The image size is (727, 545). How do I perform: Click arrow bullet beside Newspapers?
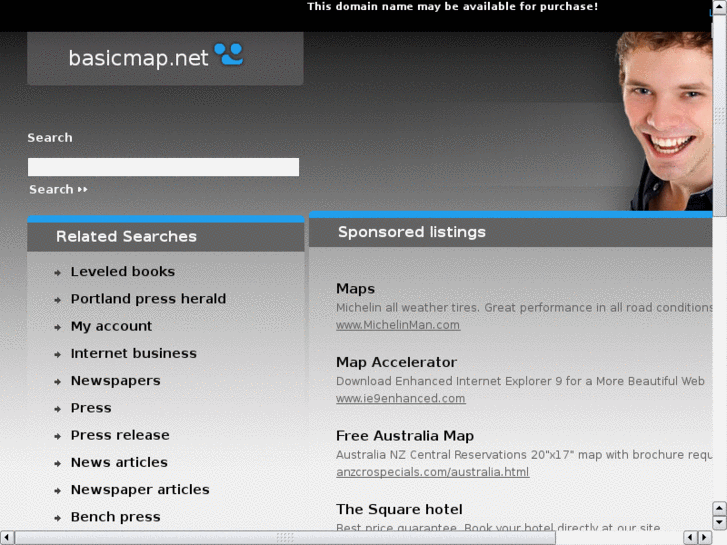click(x=57, y=382)
